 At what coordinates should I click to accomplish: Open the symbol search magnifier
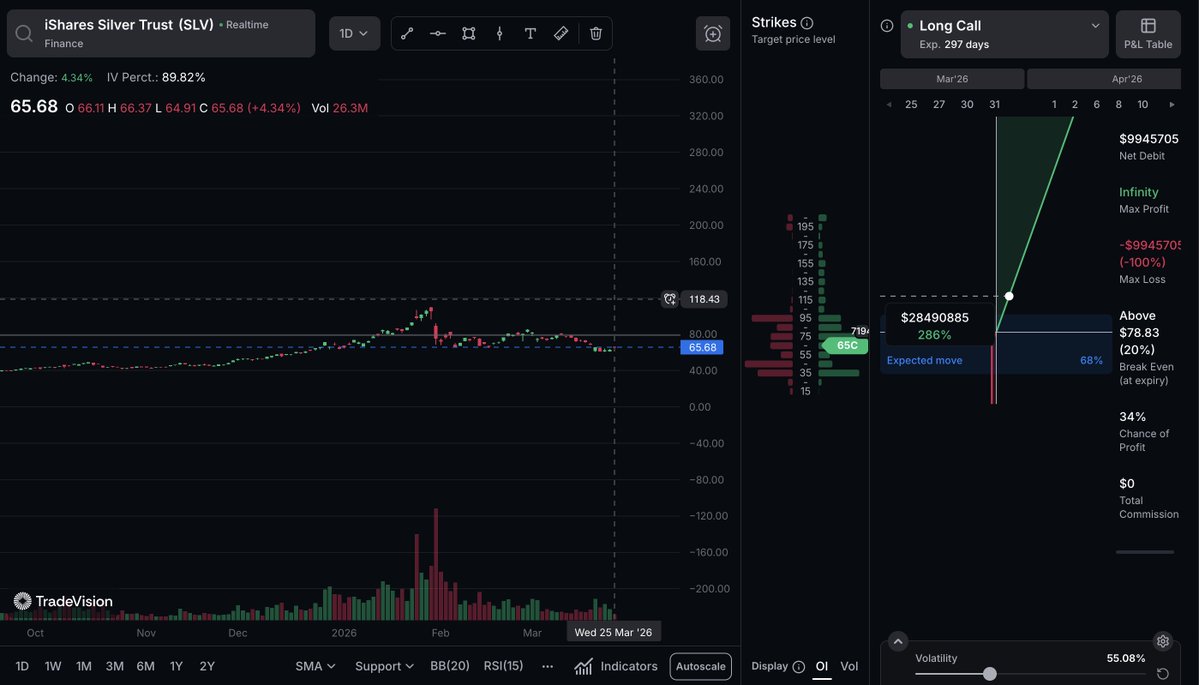24,34
